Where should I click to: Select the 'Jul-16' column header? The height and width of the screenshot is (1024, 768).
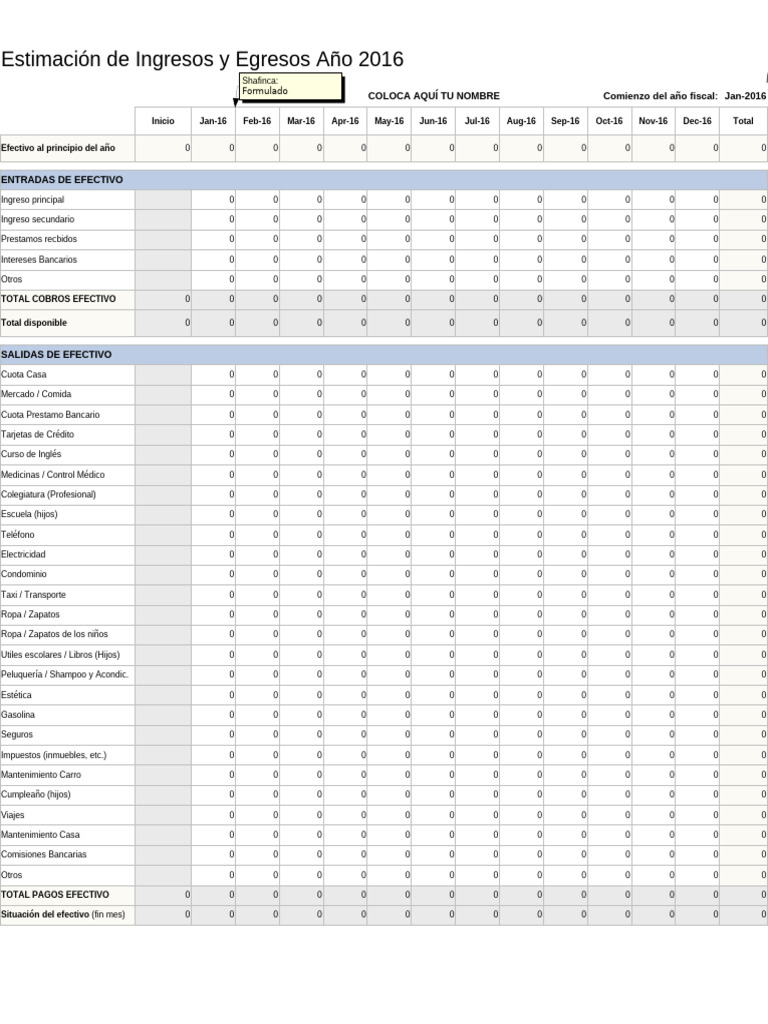477,121
